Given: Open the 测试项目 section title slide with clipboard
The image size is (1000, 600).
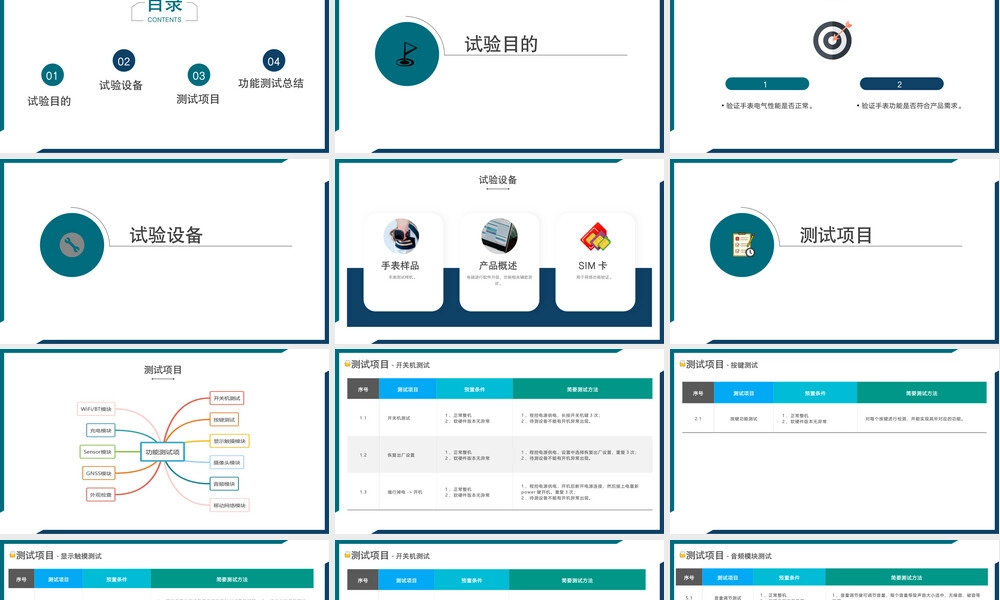Looking at the screenshot, I should [x=834, y=251].
